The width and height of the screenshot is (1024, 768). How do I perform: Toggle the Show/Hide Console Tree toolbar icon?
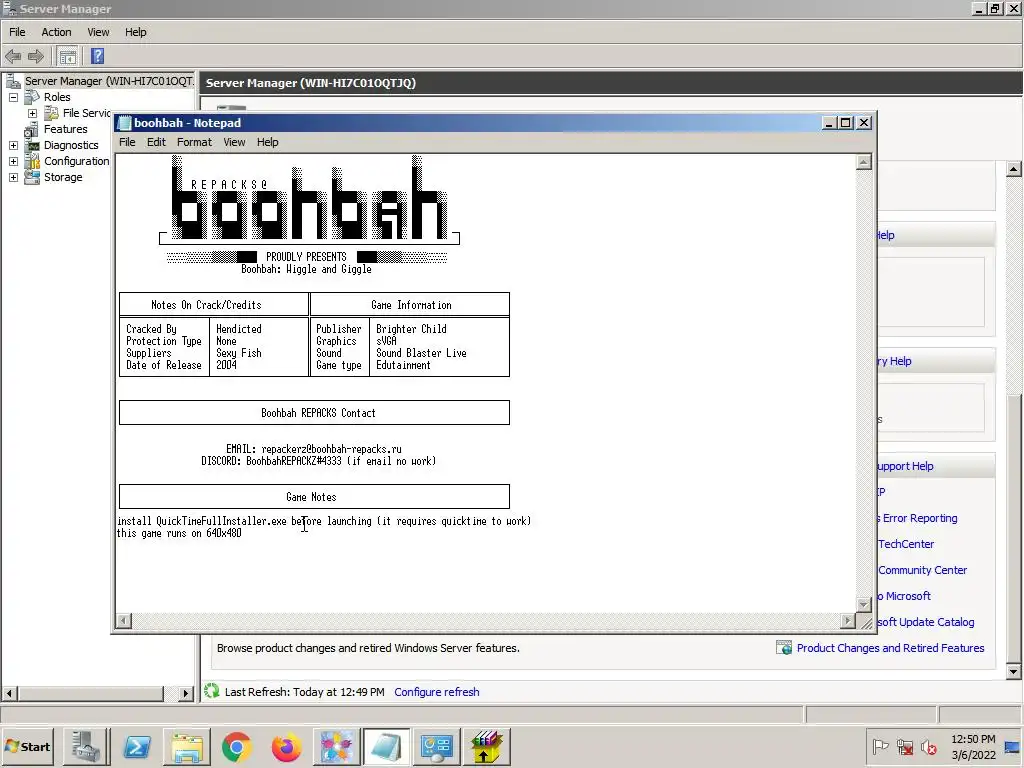(x=67, y=56)
